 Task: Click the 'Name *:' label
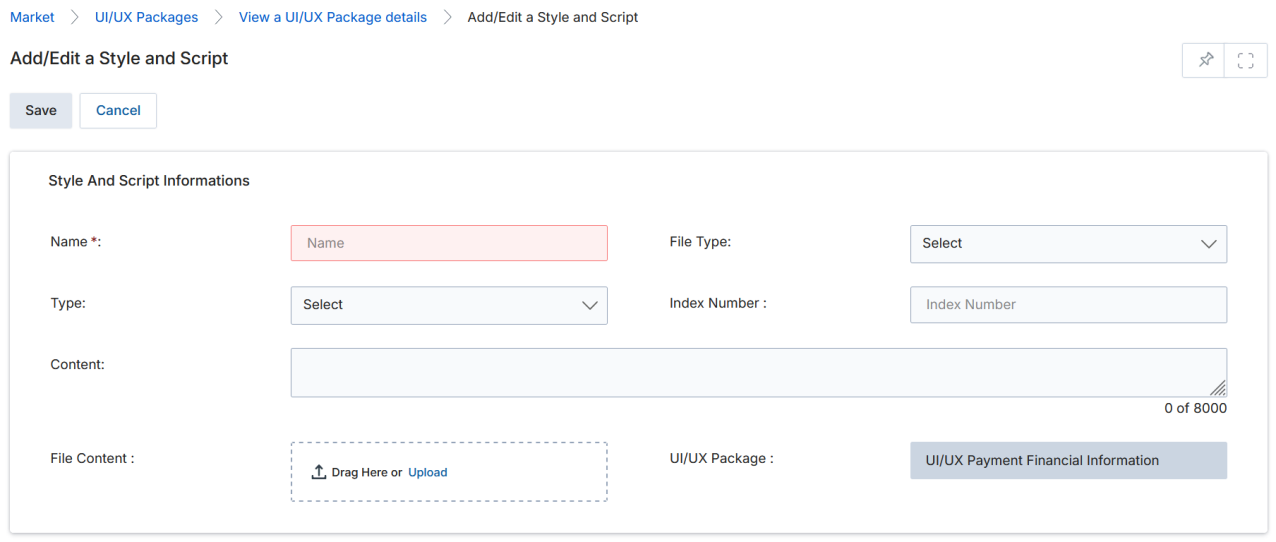click(76, 242)
